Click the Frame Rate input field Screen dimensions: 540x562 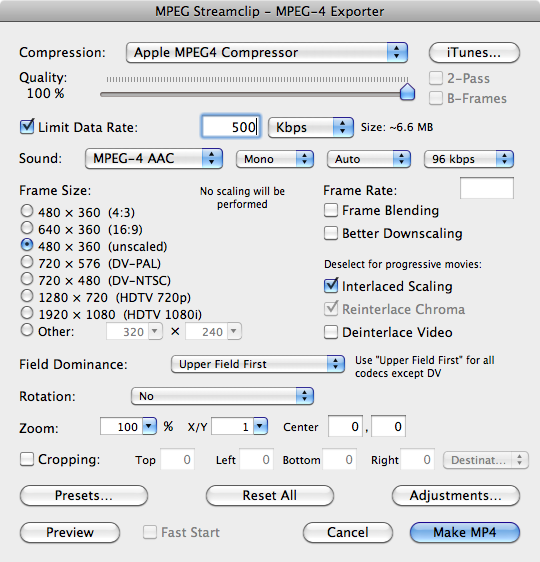click(487, 188)
